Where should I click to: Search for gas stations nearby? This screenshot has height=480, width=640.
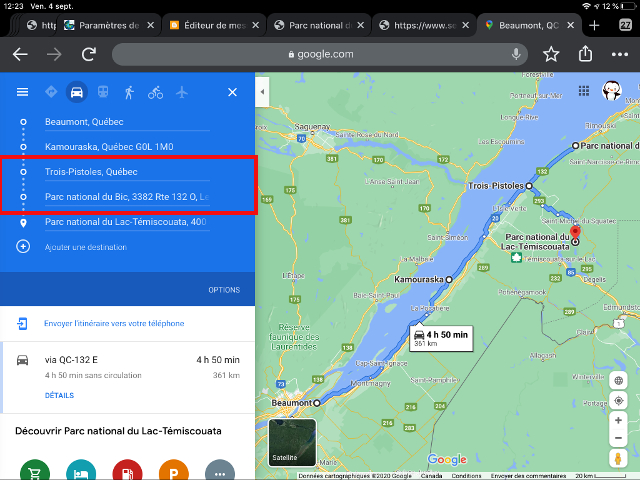pyautogui.click(x=127, y=472)
